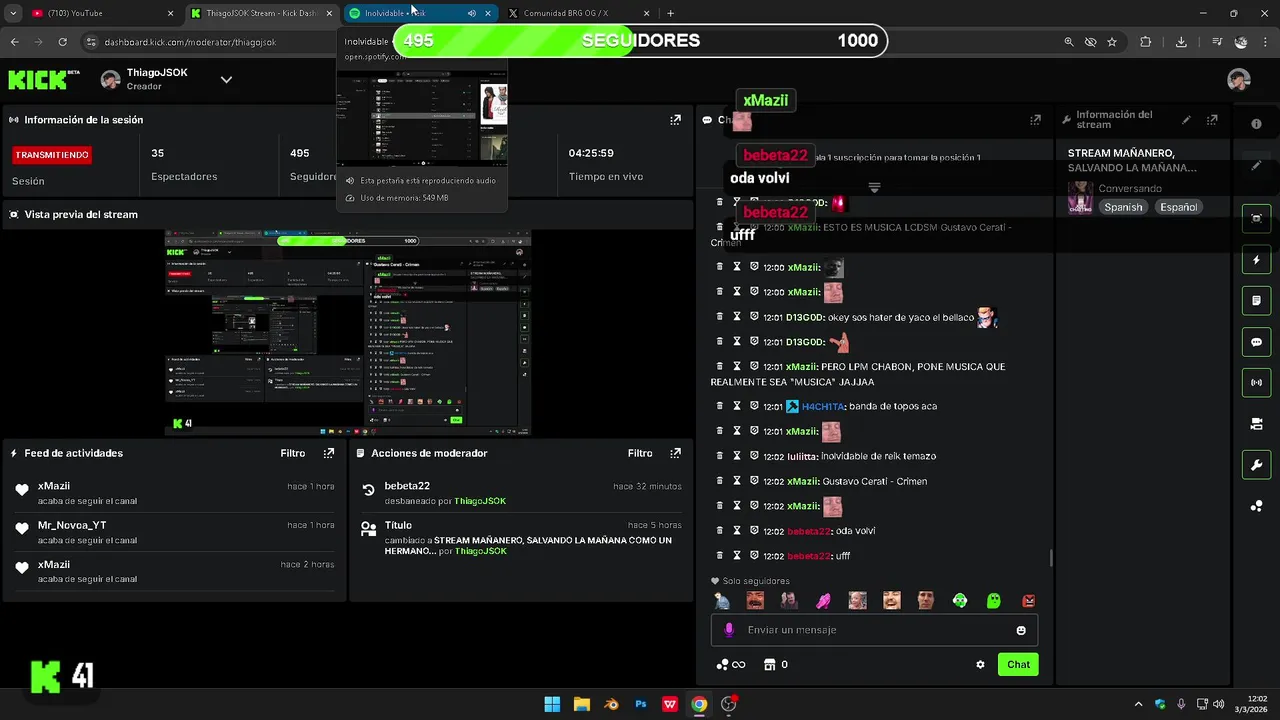Mute the Inolvidable Spotify tab audio

[471, 13]
